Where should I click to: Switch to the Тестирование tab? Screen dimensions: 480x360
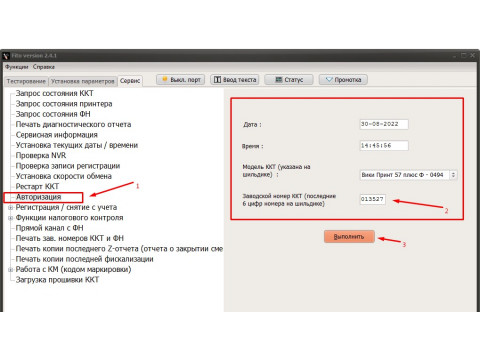click(x=26, y=81)
